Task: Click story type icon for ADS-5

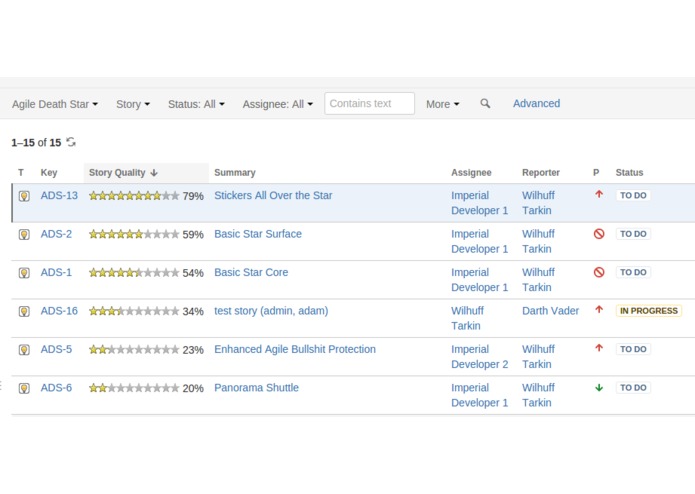Action: coord(24,350)
